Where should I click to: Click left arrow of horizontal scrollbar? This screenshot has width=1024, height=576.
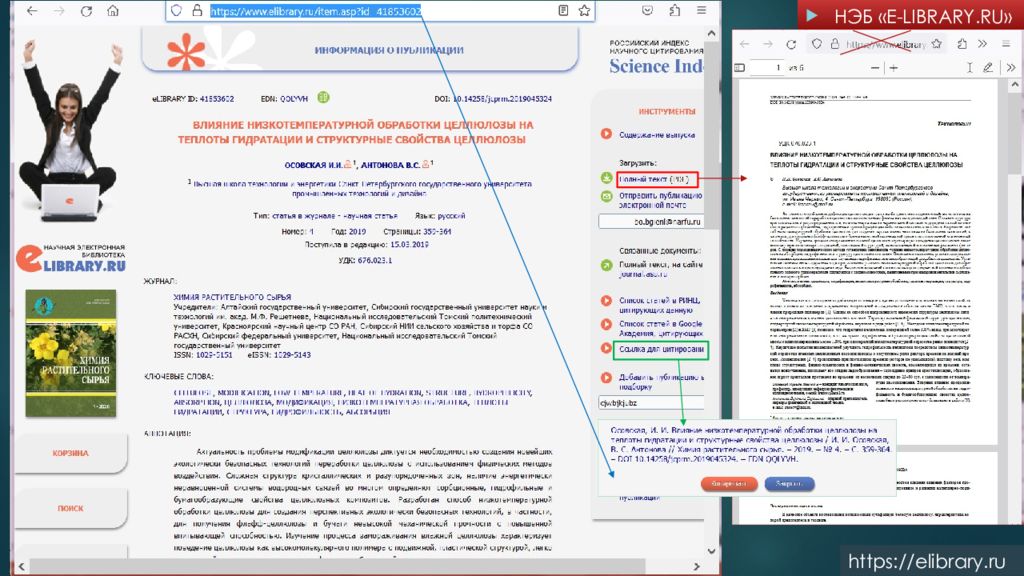point(22,566)
